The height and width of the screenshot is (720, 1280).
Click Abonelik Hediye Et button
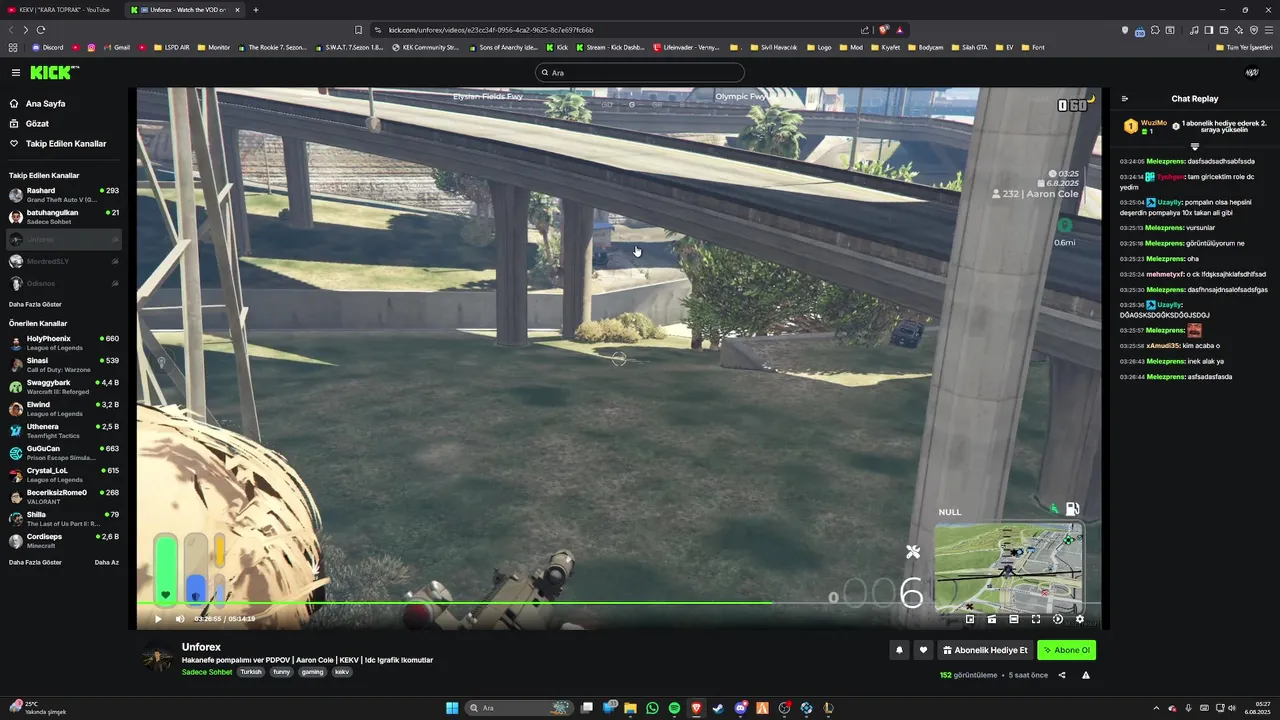point(985,650)
